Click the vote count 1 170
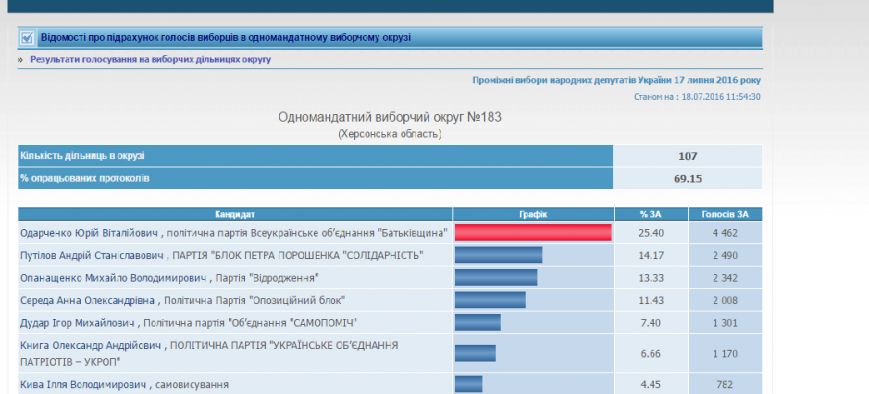Image resolution: width=869 pixels, height=394 pixels. pos(725,354)
